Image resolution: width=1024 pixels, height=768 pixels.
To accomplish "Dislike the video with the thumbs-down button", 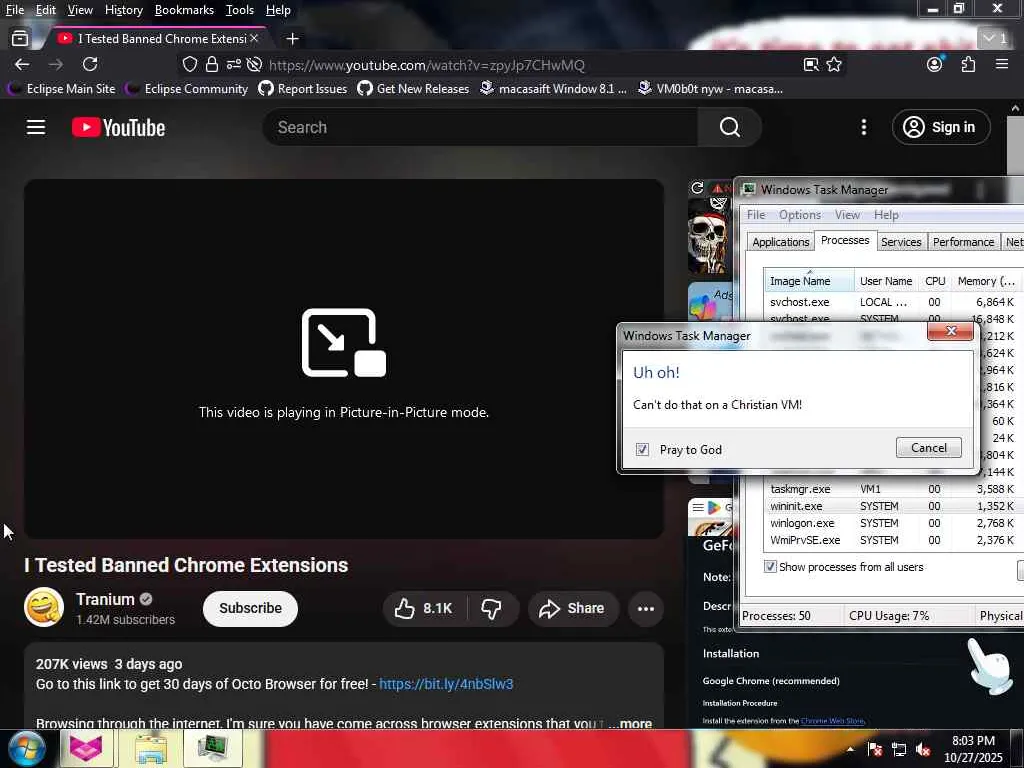I will click(491, 609).
